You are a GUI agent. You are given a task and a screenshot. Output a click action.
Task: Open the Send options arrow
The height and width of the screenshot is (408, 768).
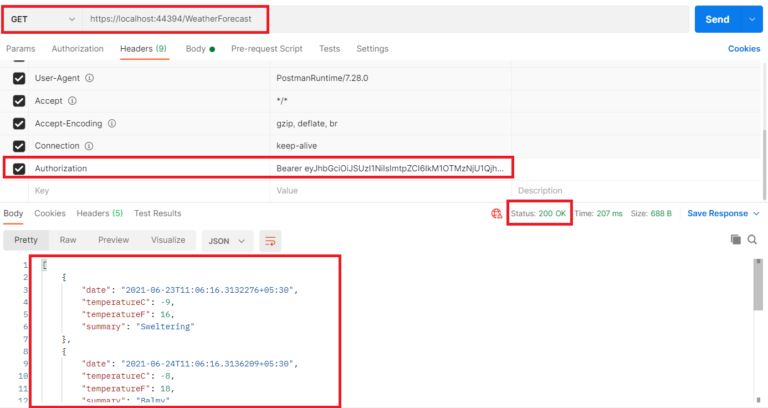click(752, 20)
